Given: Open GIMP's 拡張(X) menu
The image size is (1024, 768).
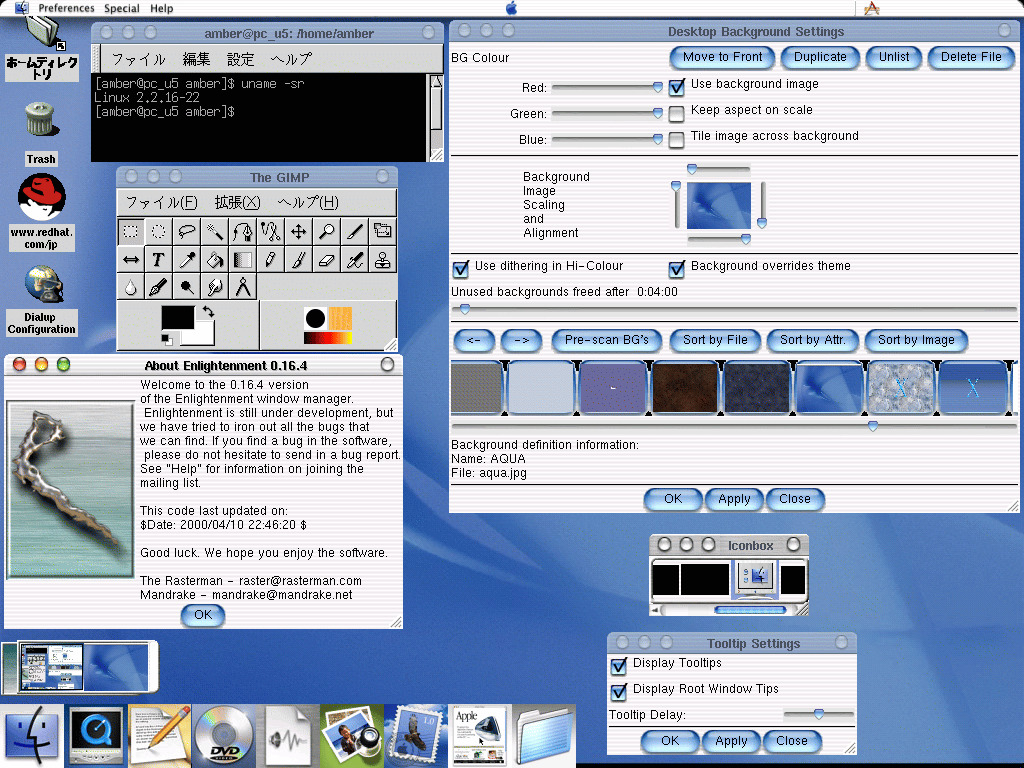Looking at the screenshot, I should pos(238,202).
